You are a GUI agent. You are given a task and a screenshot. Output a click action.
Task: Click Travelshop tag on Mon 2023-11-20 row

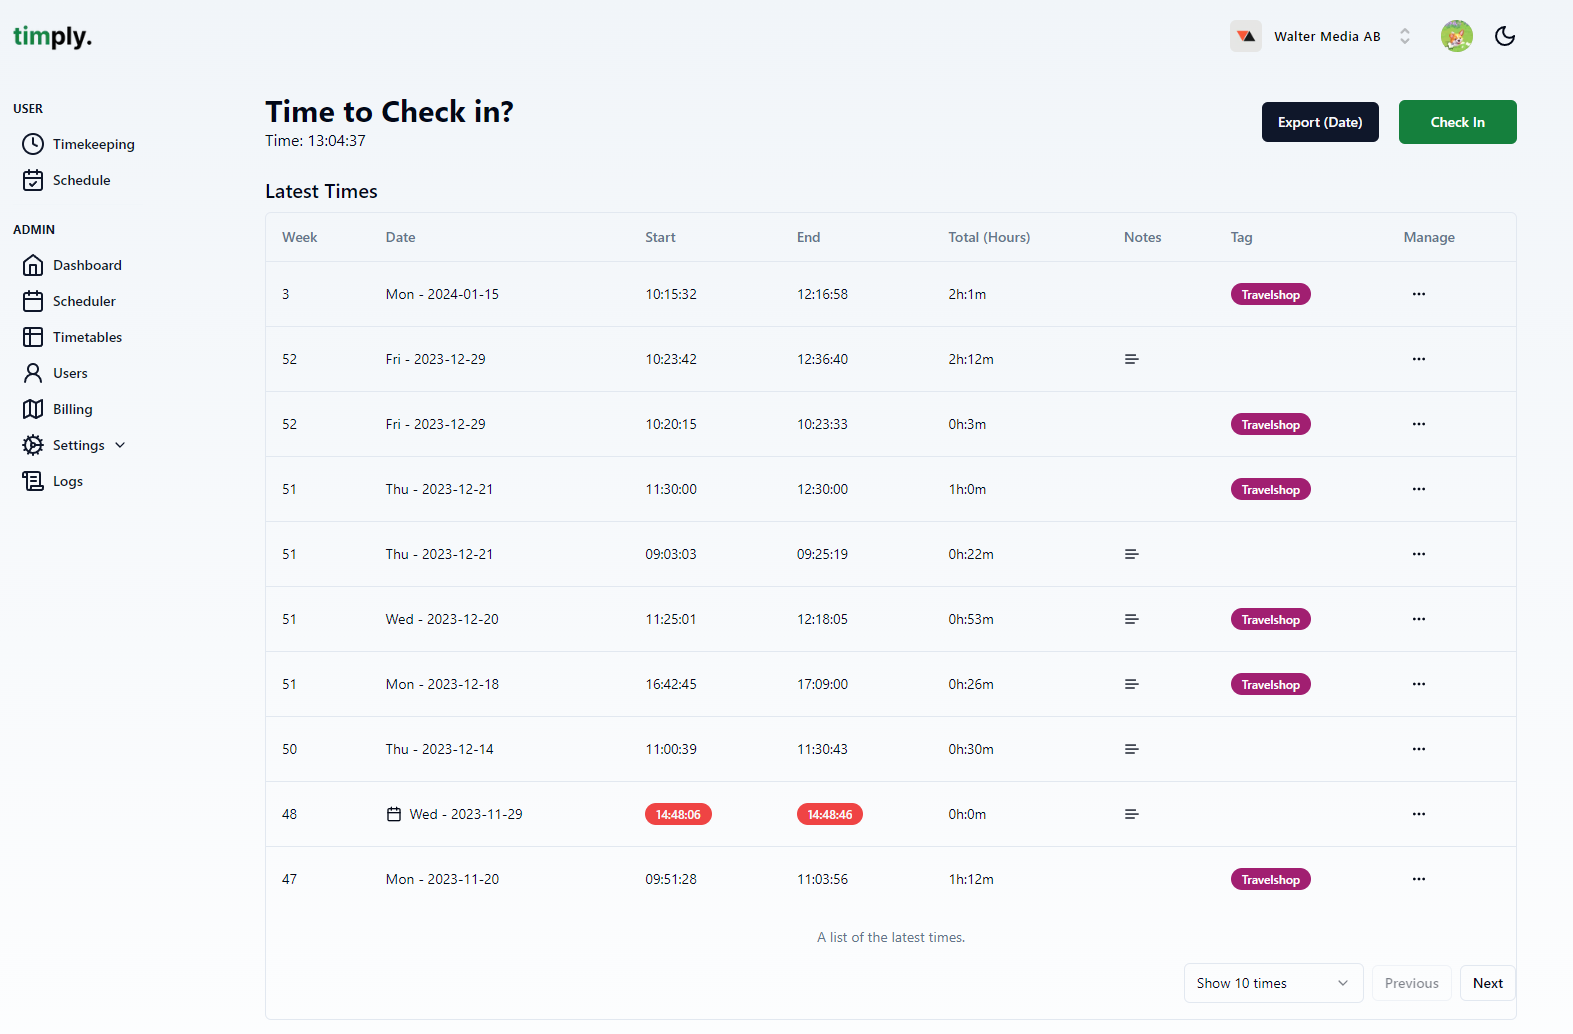1270,879
